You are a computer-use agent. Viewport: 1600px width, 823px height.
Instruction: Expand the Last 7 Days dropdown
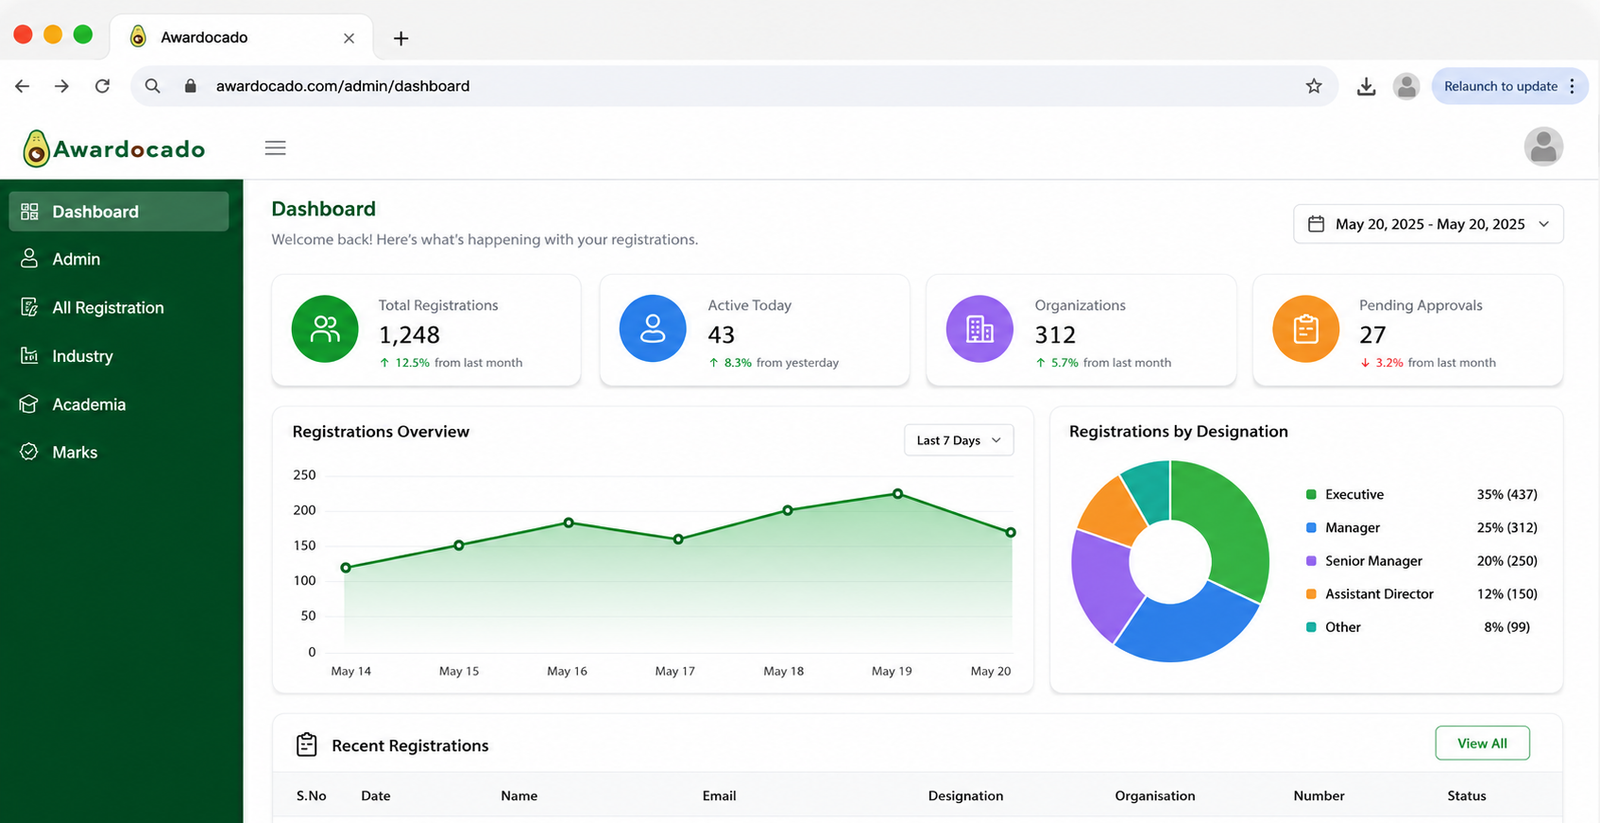(x=959, y=440)
